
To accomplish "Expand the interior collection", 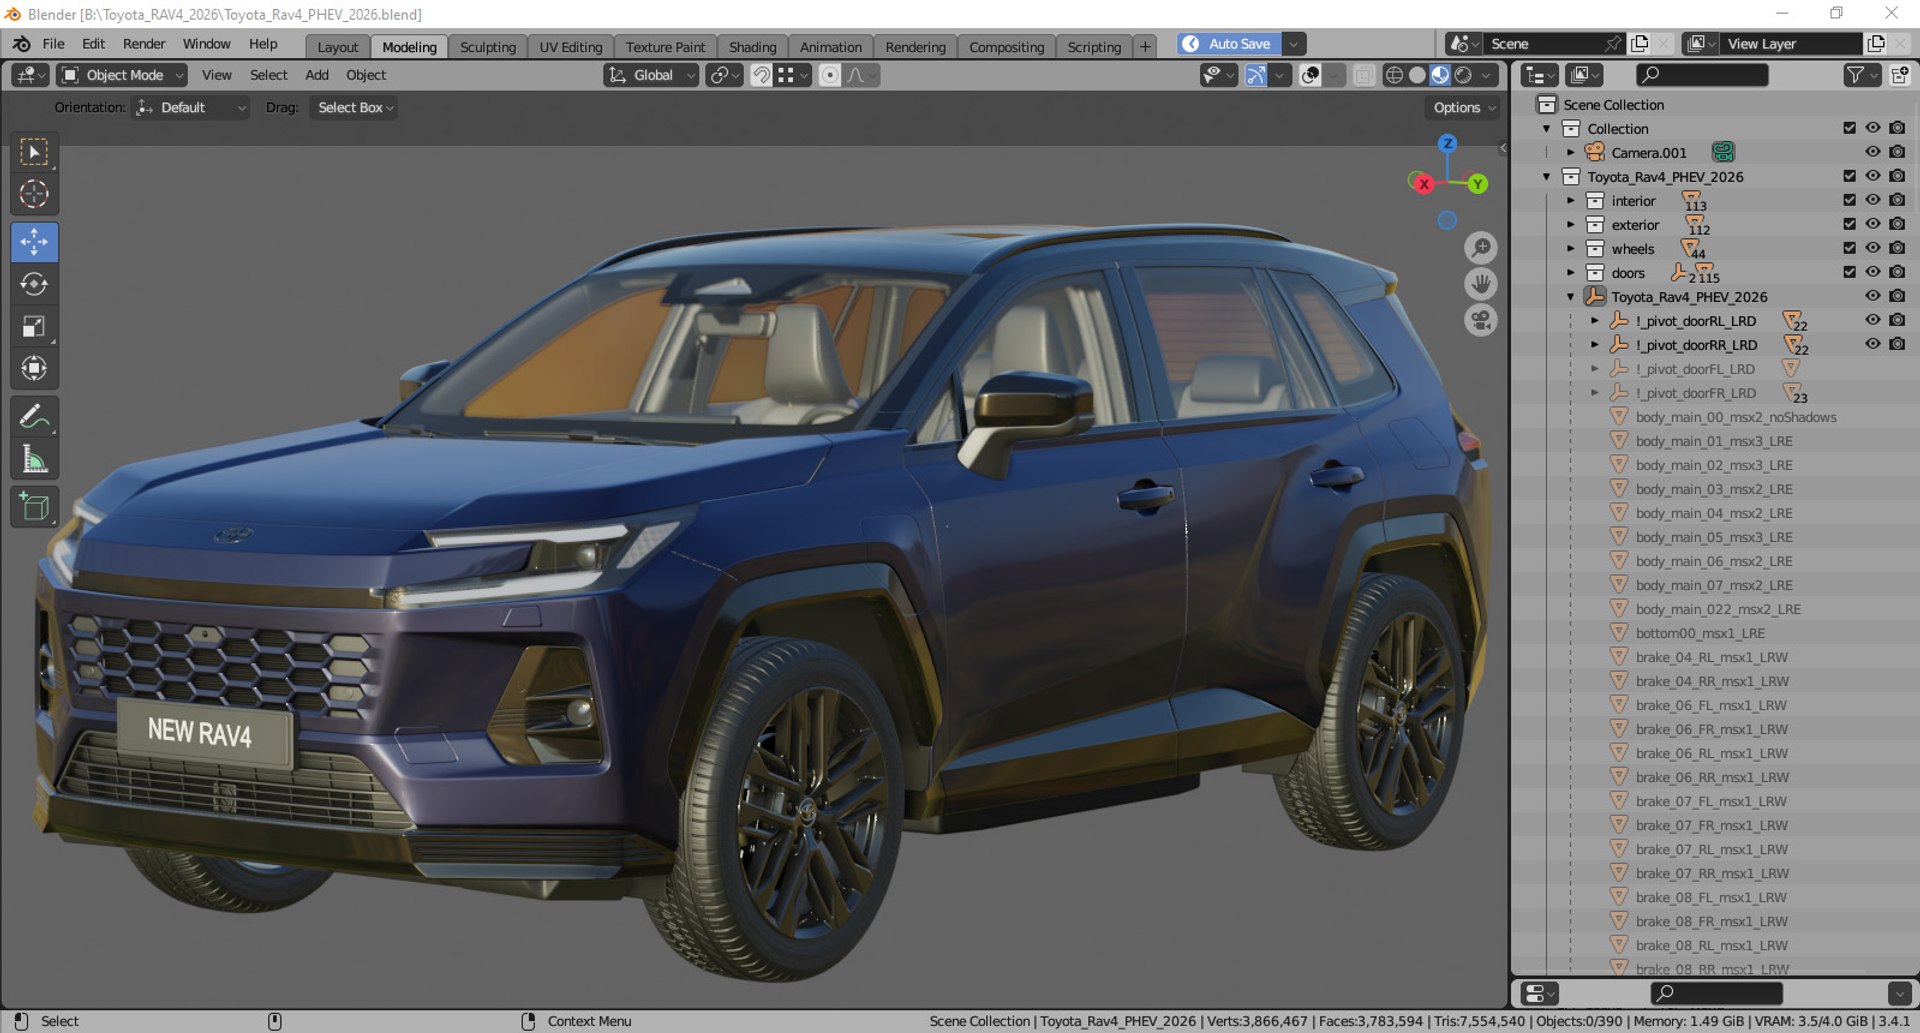I will [x=1571, y=200].
